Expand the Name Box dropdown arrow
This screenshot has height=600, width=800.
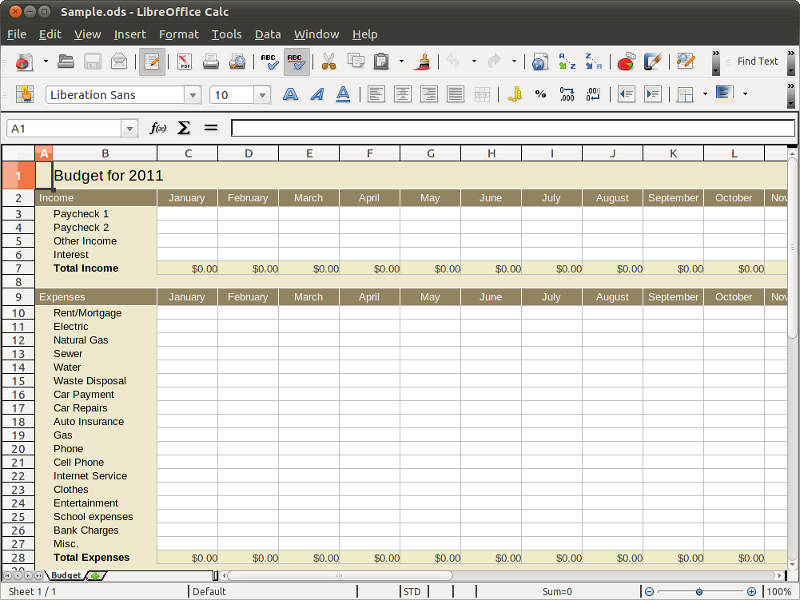coord(129,128)
